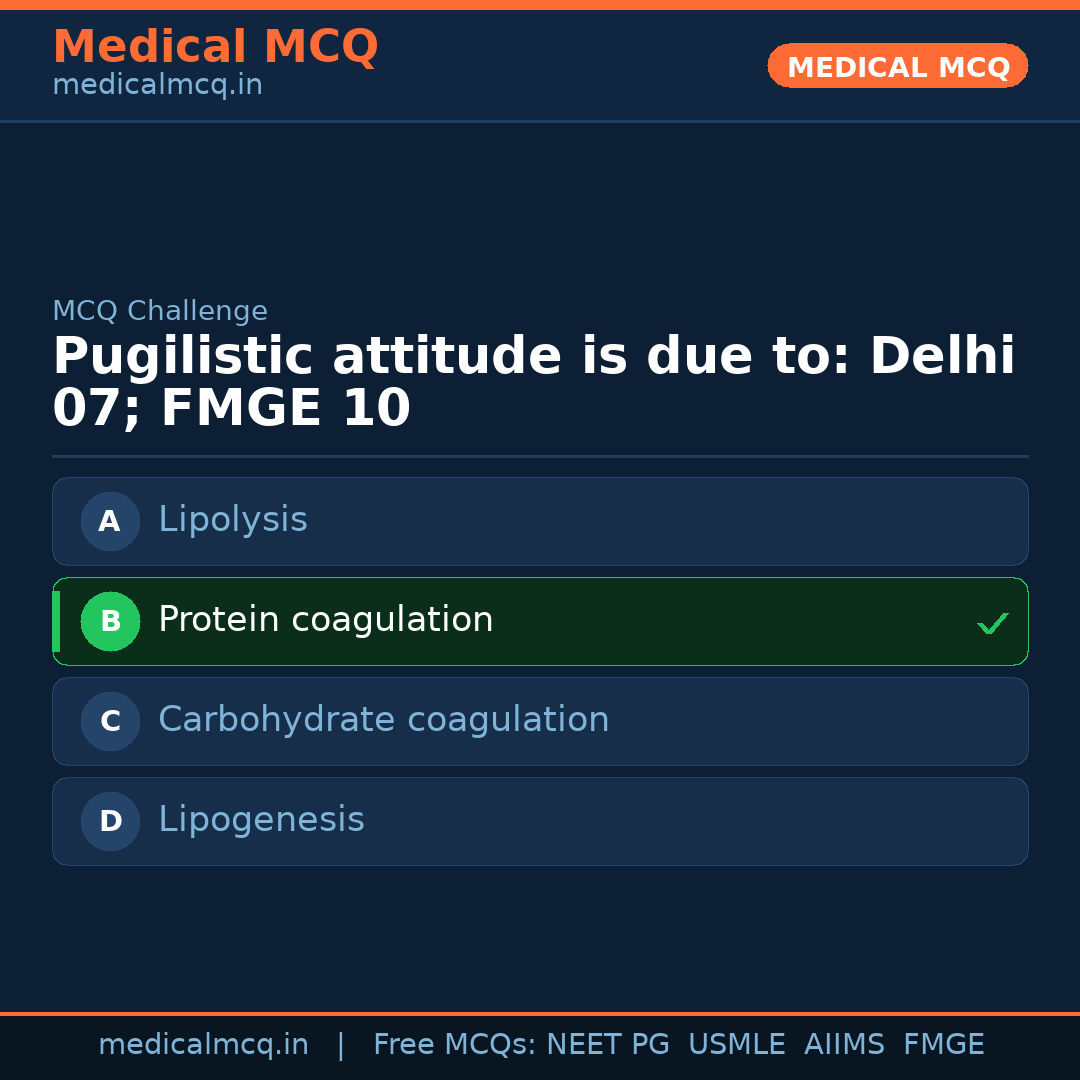1080x1080 pixels.
Task: Click the circular A badge icon
Action: pyautogui.click(x=110, y=521)
